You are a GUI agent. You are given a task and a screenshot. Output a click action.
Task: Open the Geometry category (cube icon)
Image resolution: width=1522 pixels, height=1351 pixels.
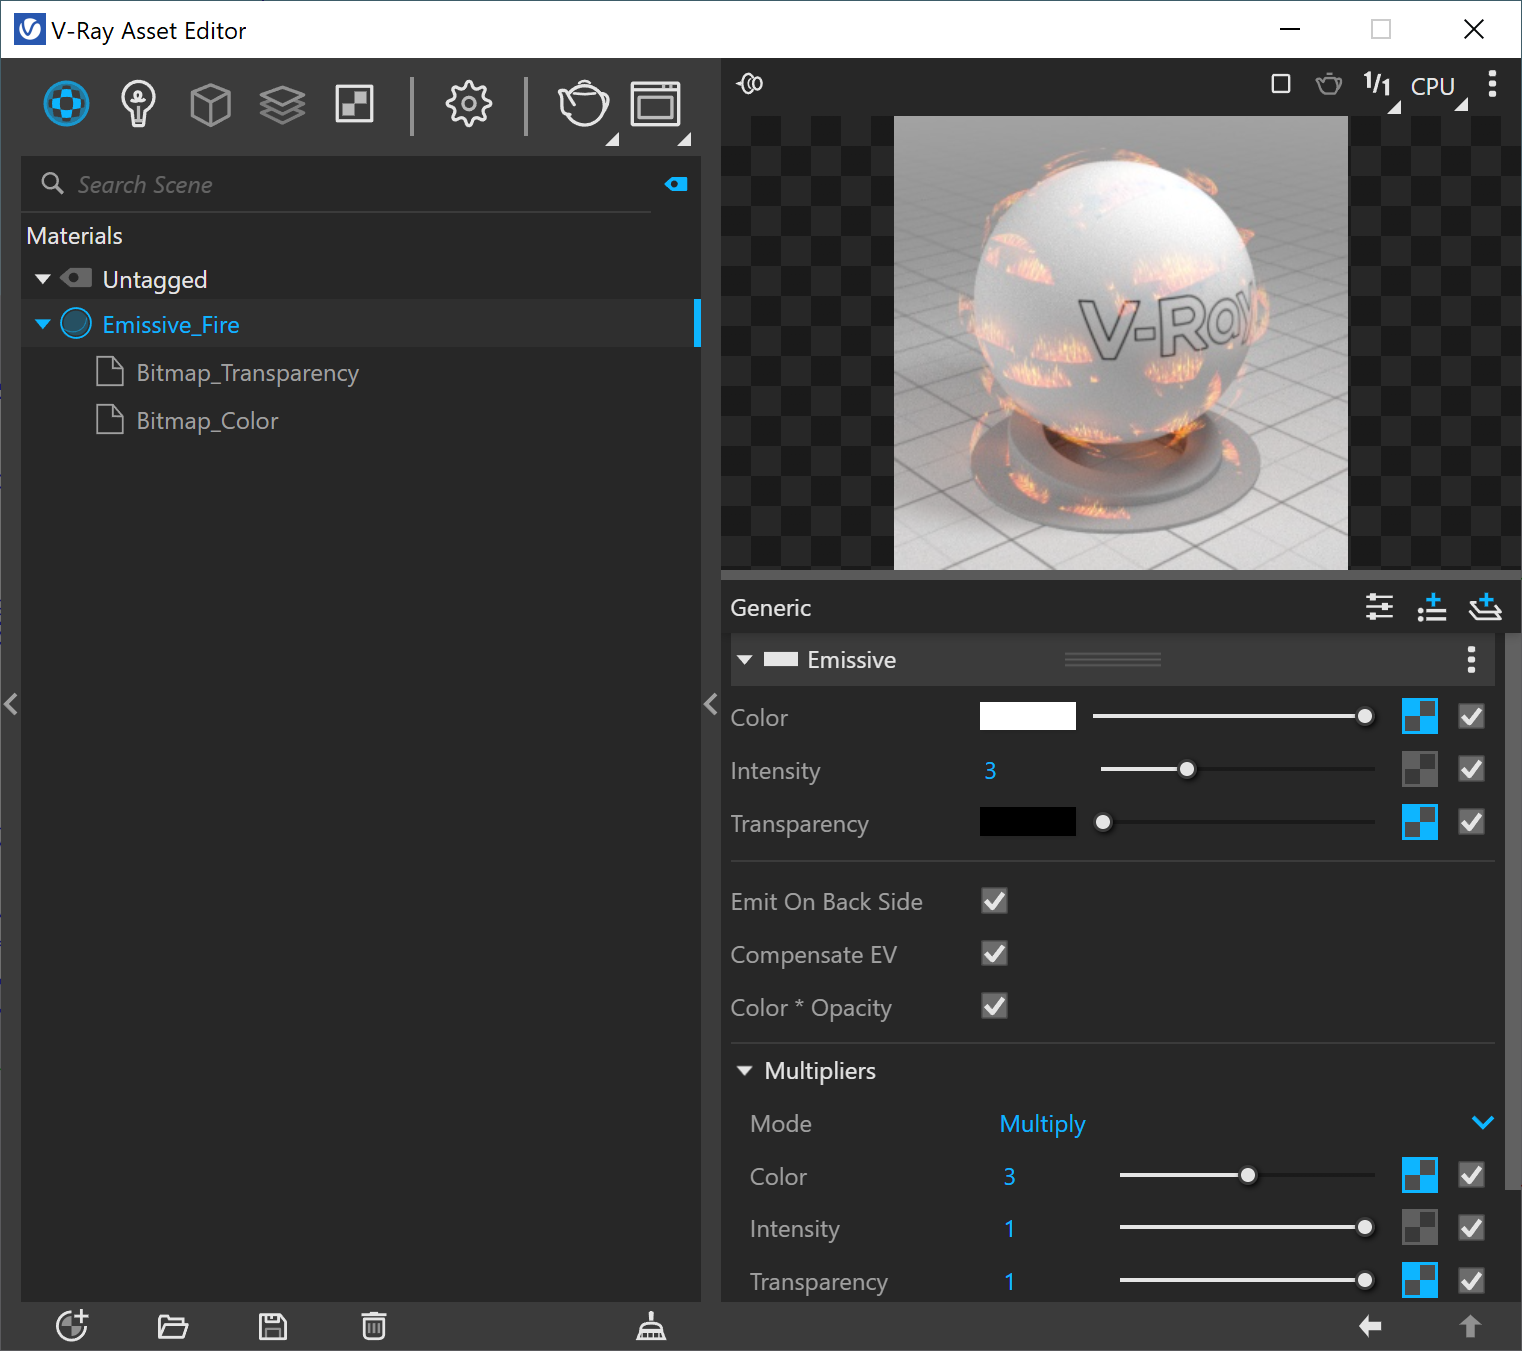210,104
